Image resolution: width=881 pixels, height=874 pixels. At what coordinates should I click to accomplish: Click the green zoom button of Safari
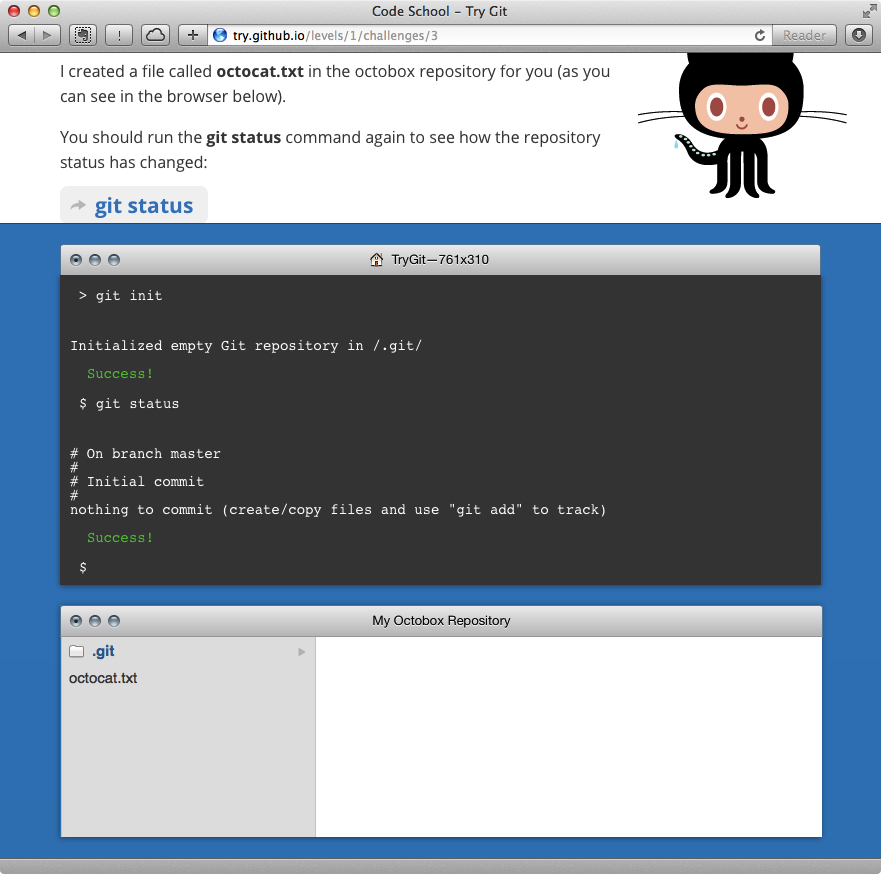[54, 11]
